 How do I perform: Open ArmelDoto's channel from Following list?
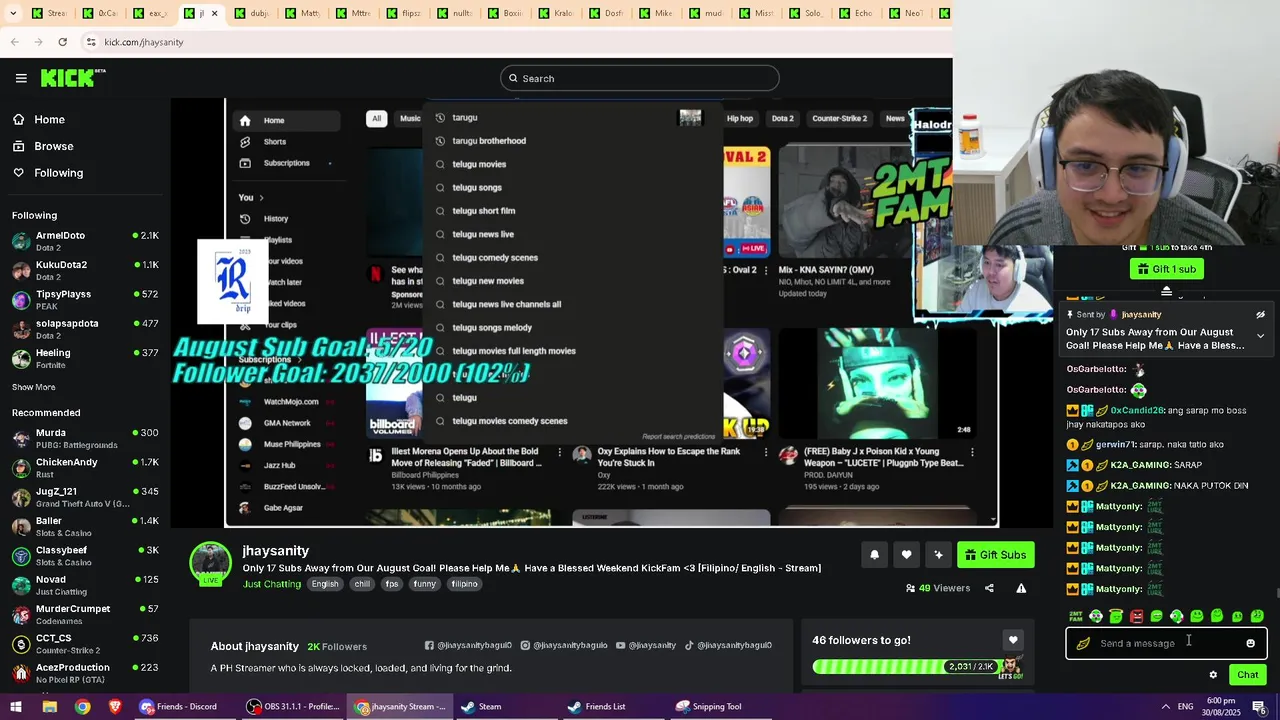point(85,241)
